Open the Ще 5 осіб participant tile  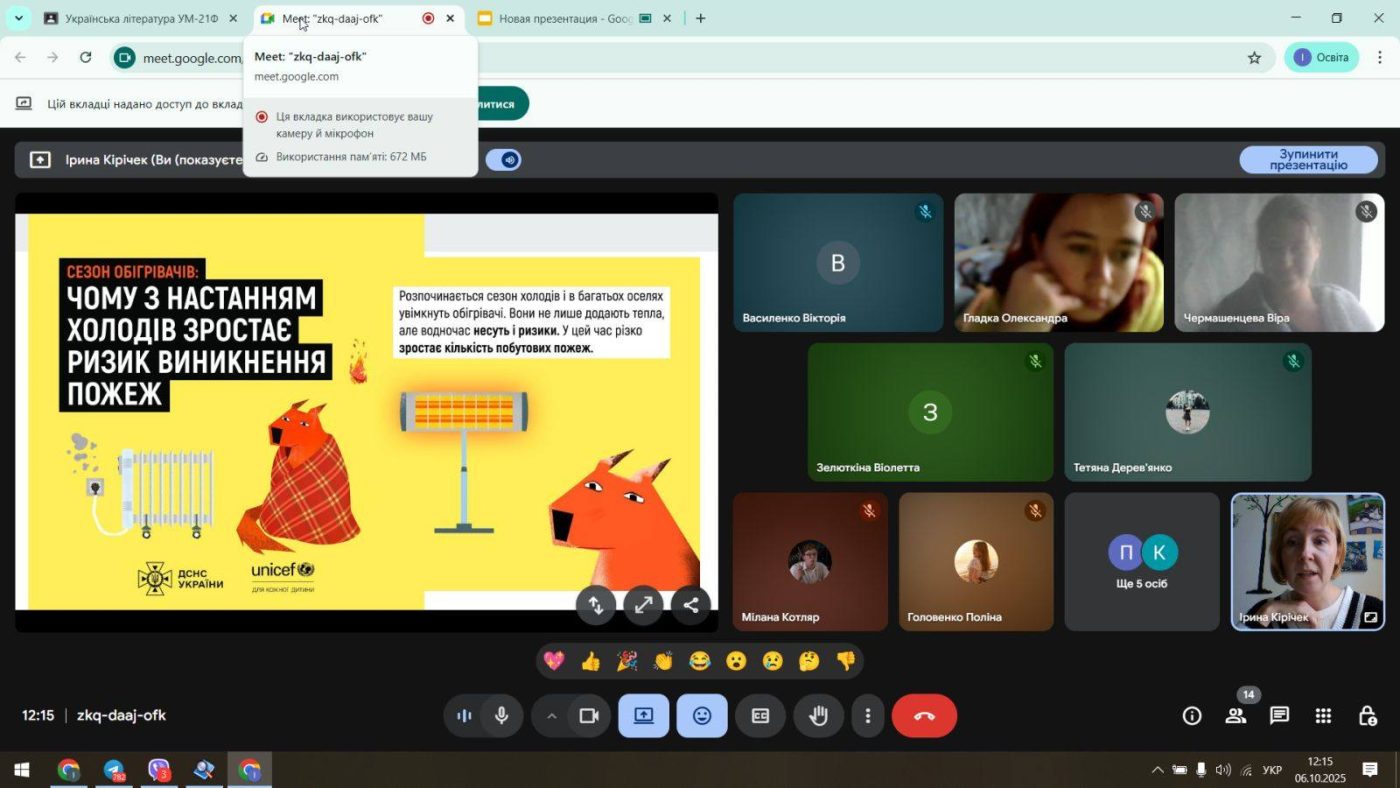pyautogui.click(x=1142, y=562)
